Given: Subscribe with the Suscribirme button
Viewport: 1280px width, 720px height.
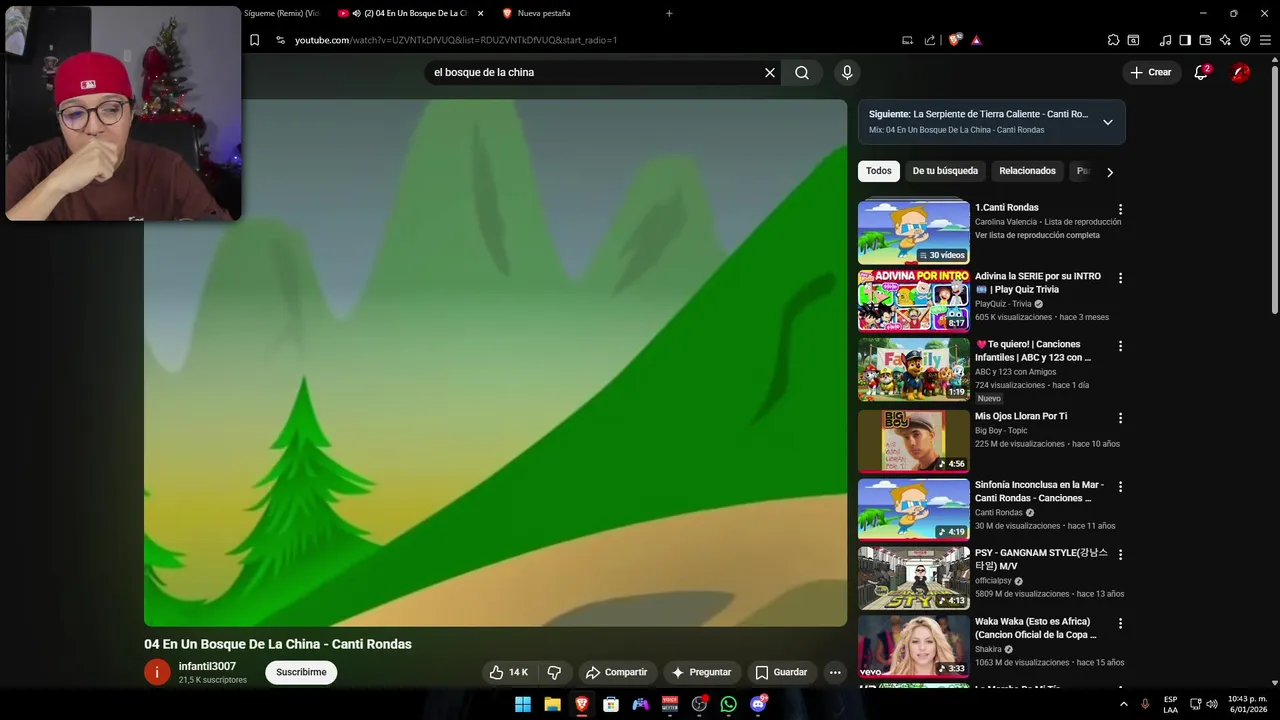Looking at the screenshot, I should tap(301, 672).
